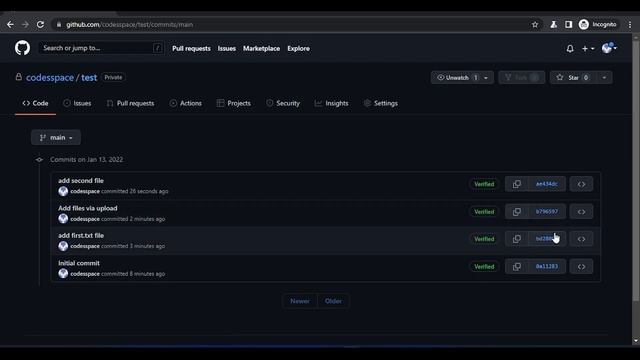Image resolution: width=640 pixels, height=360 pixels.
Task: Browse repository at 'add first.txt file' commit
Action: tap(581, 239)
